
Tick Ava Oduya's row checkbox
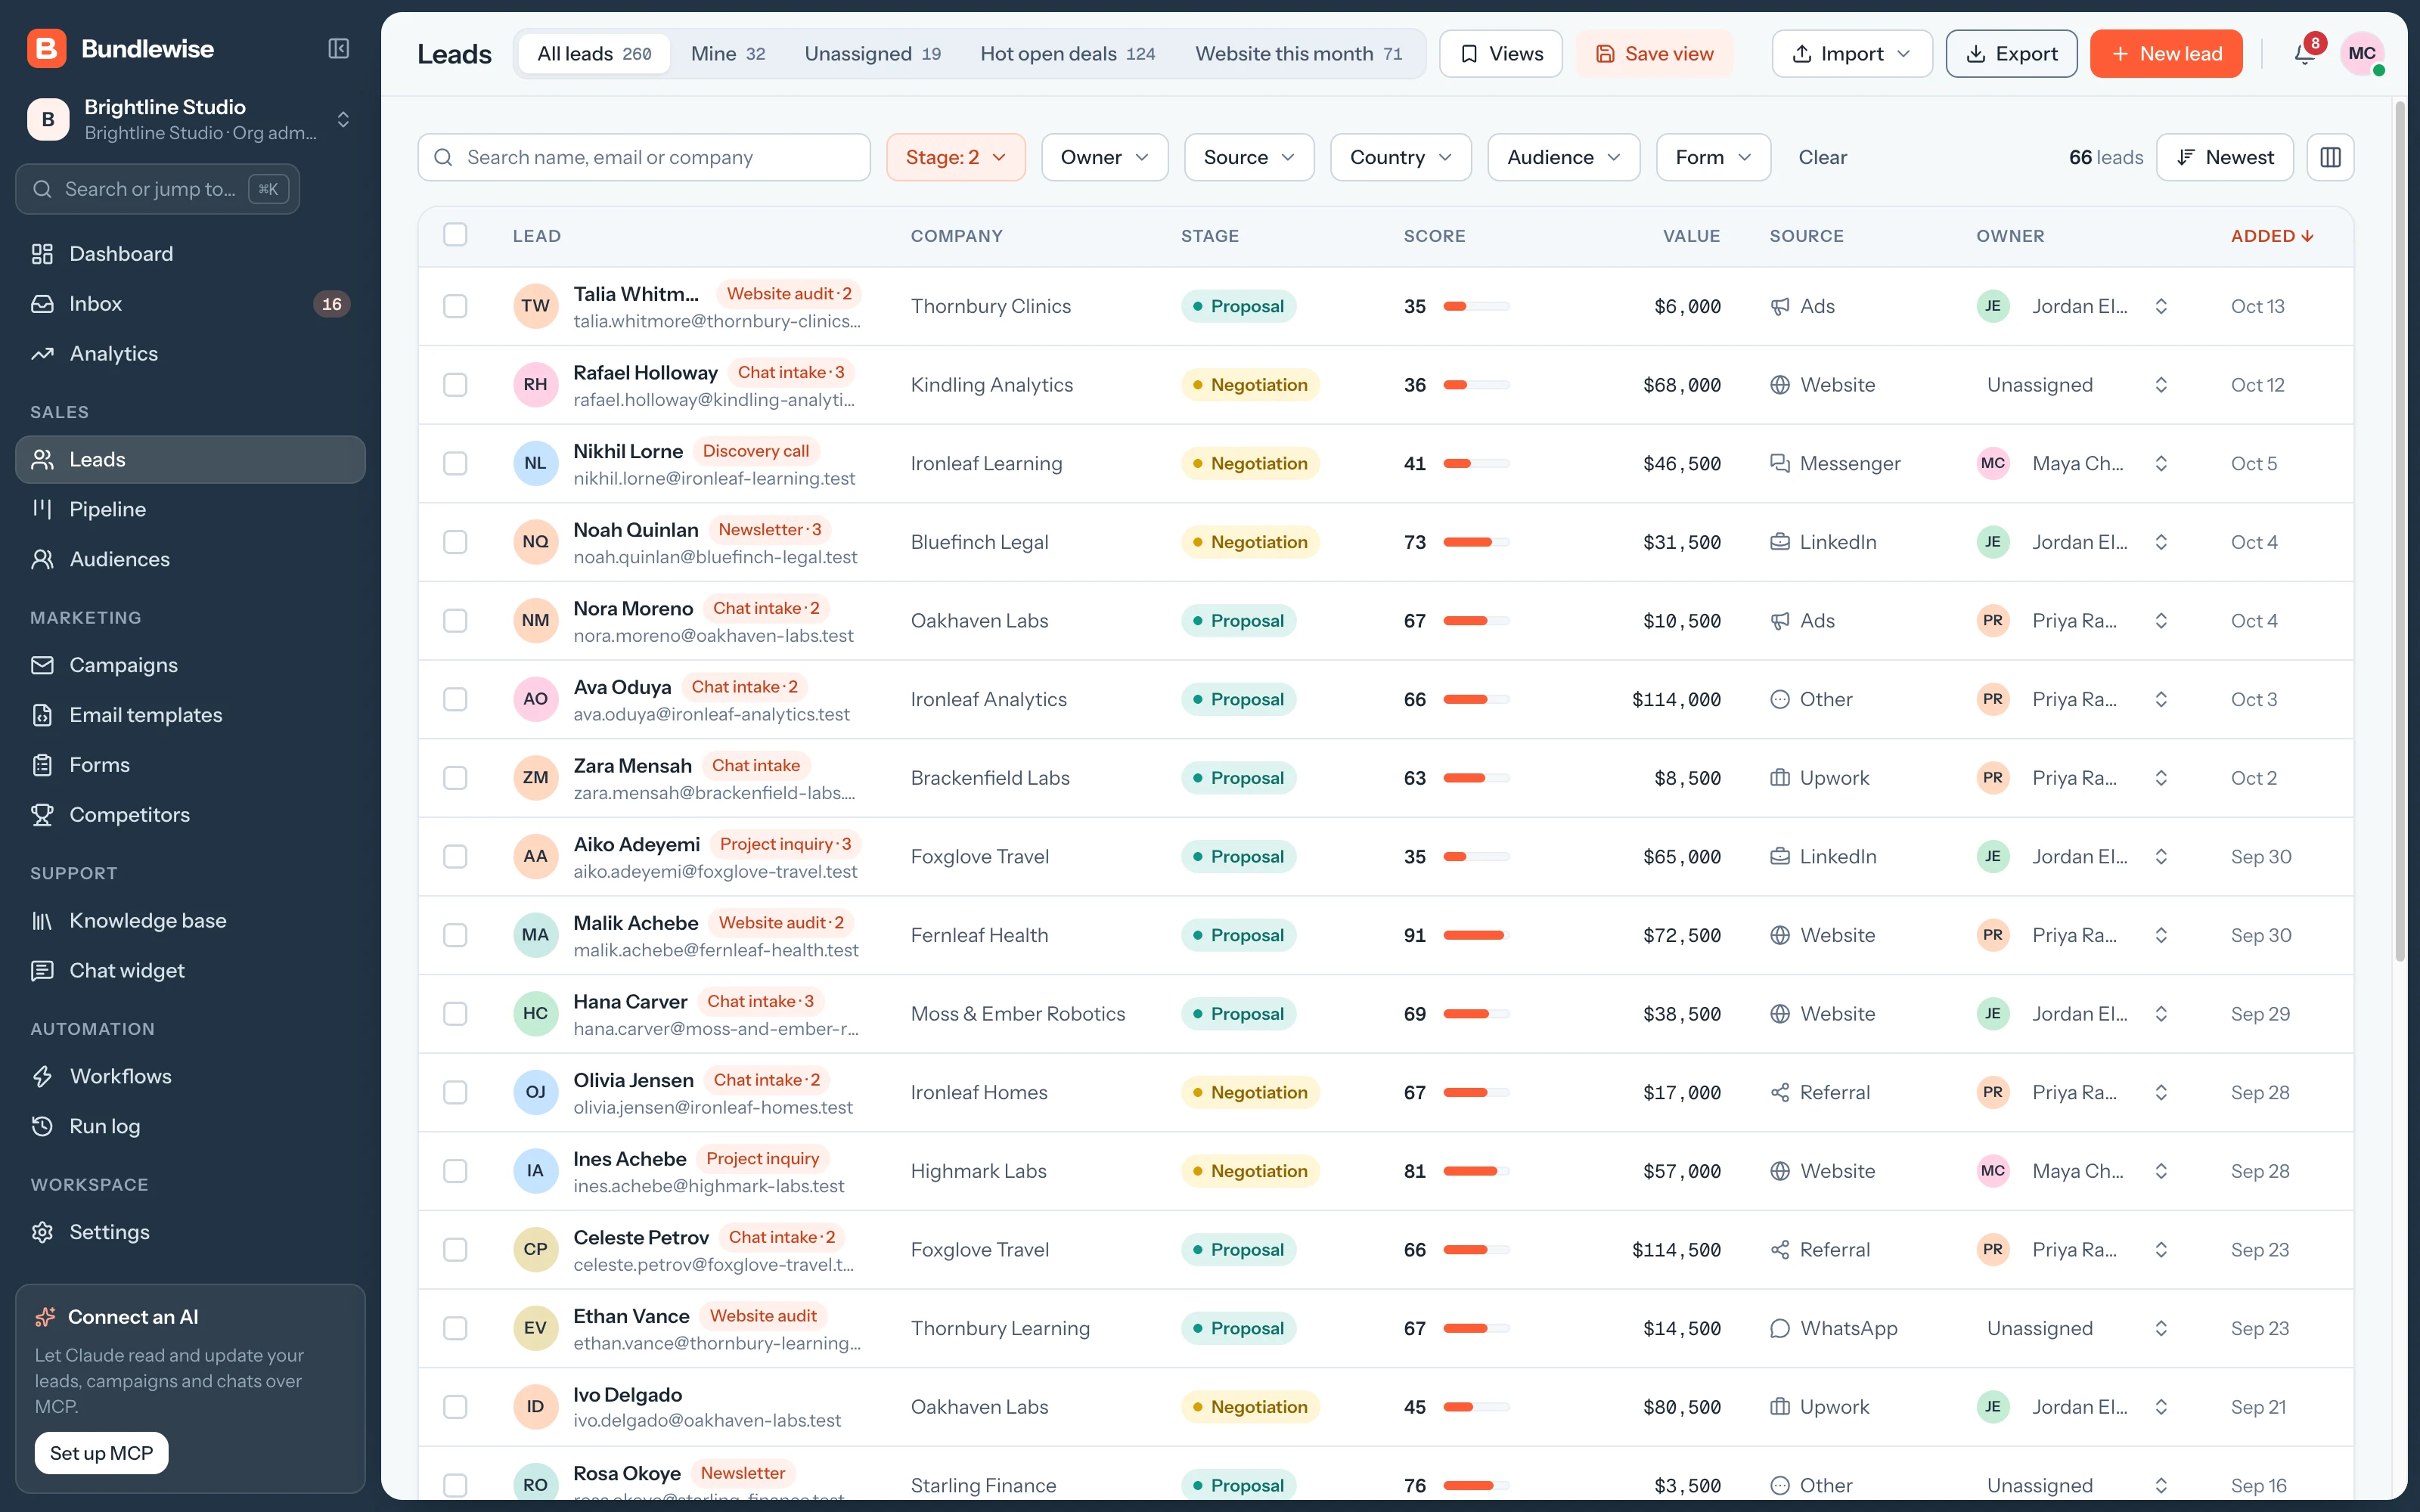(455, 699)
